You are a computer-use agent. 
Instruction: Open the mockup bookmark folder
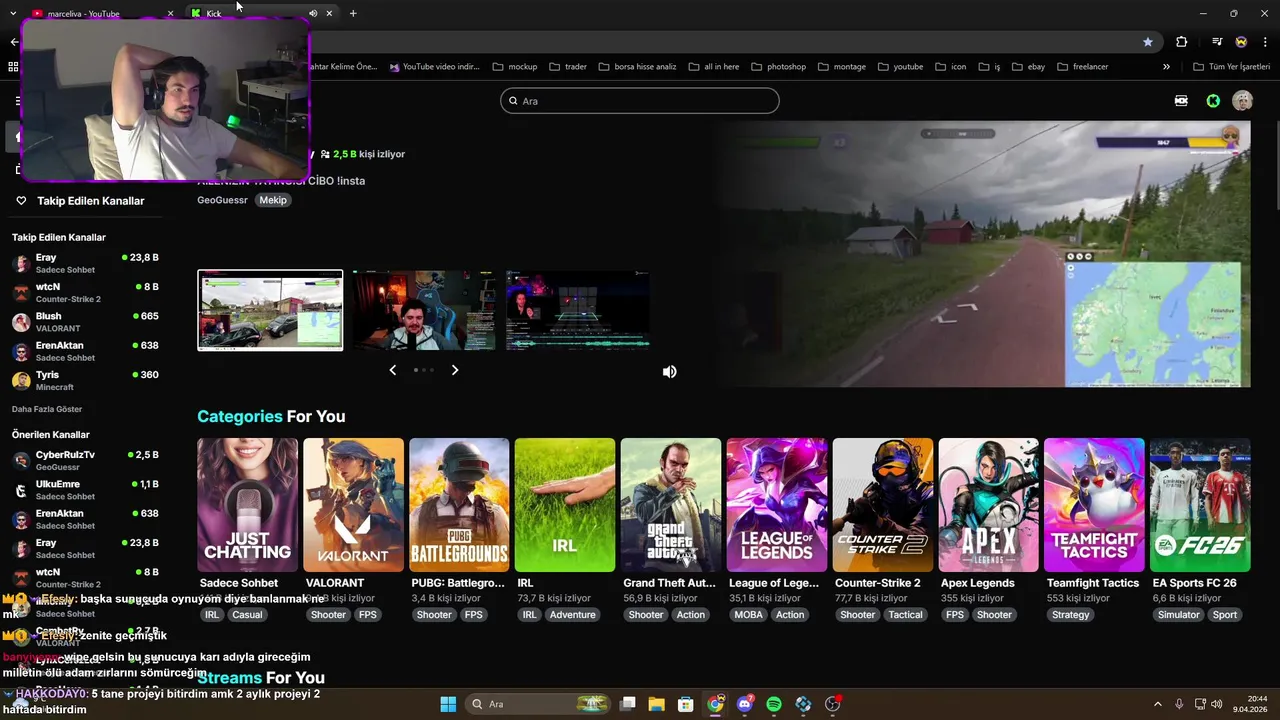515,67
